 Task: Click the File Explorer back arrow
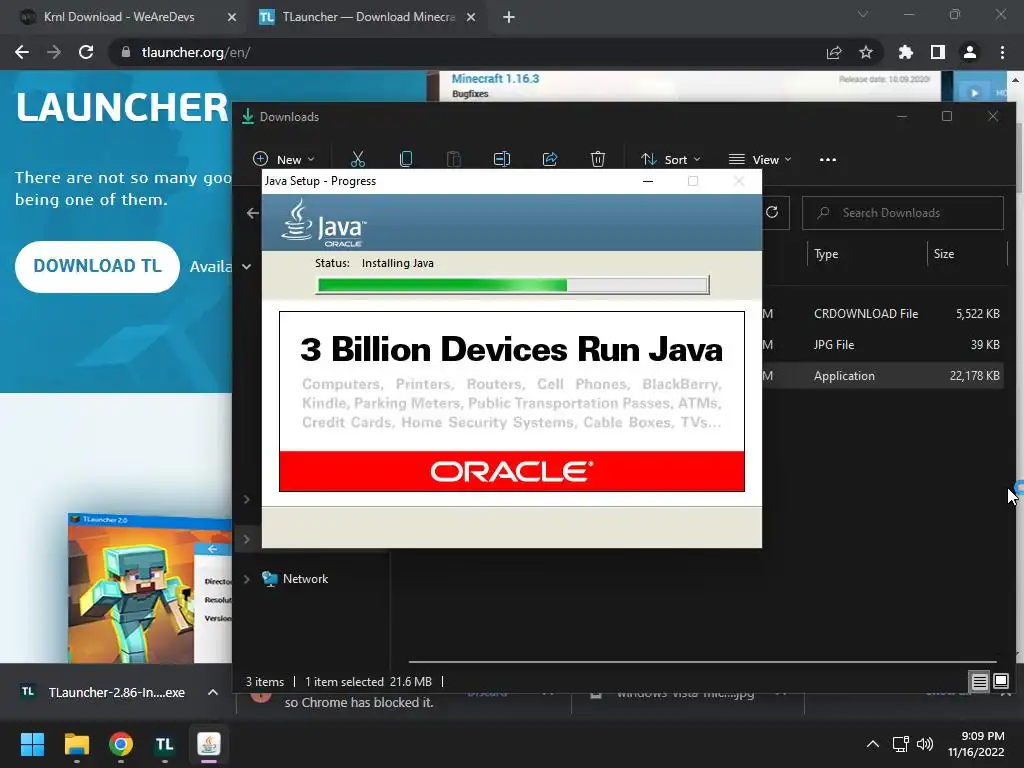pyautogui.click(x=253, y=213)
